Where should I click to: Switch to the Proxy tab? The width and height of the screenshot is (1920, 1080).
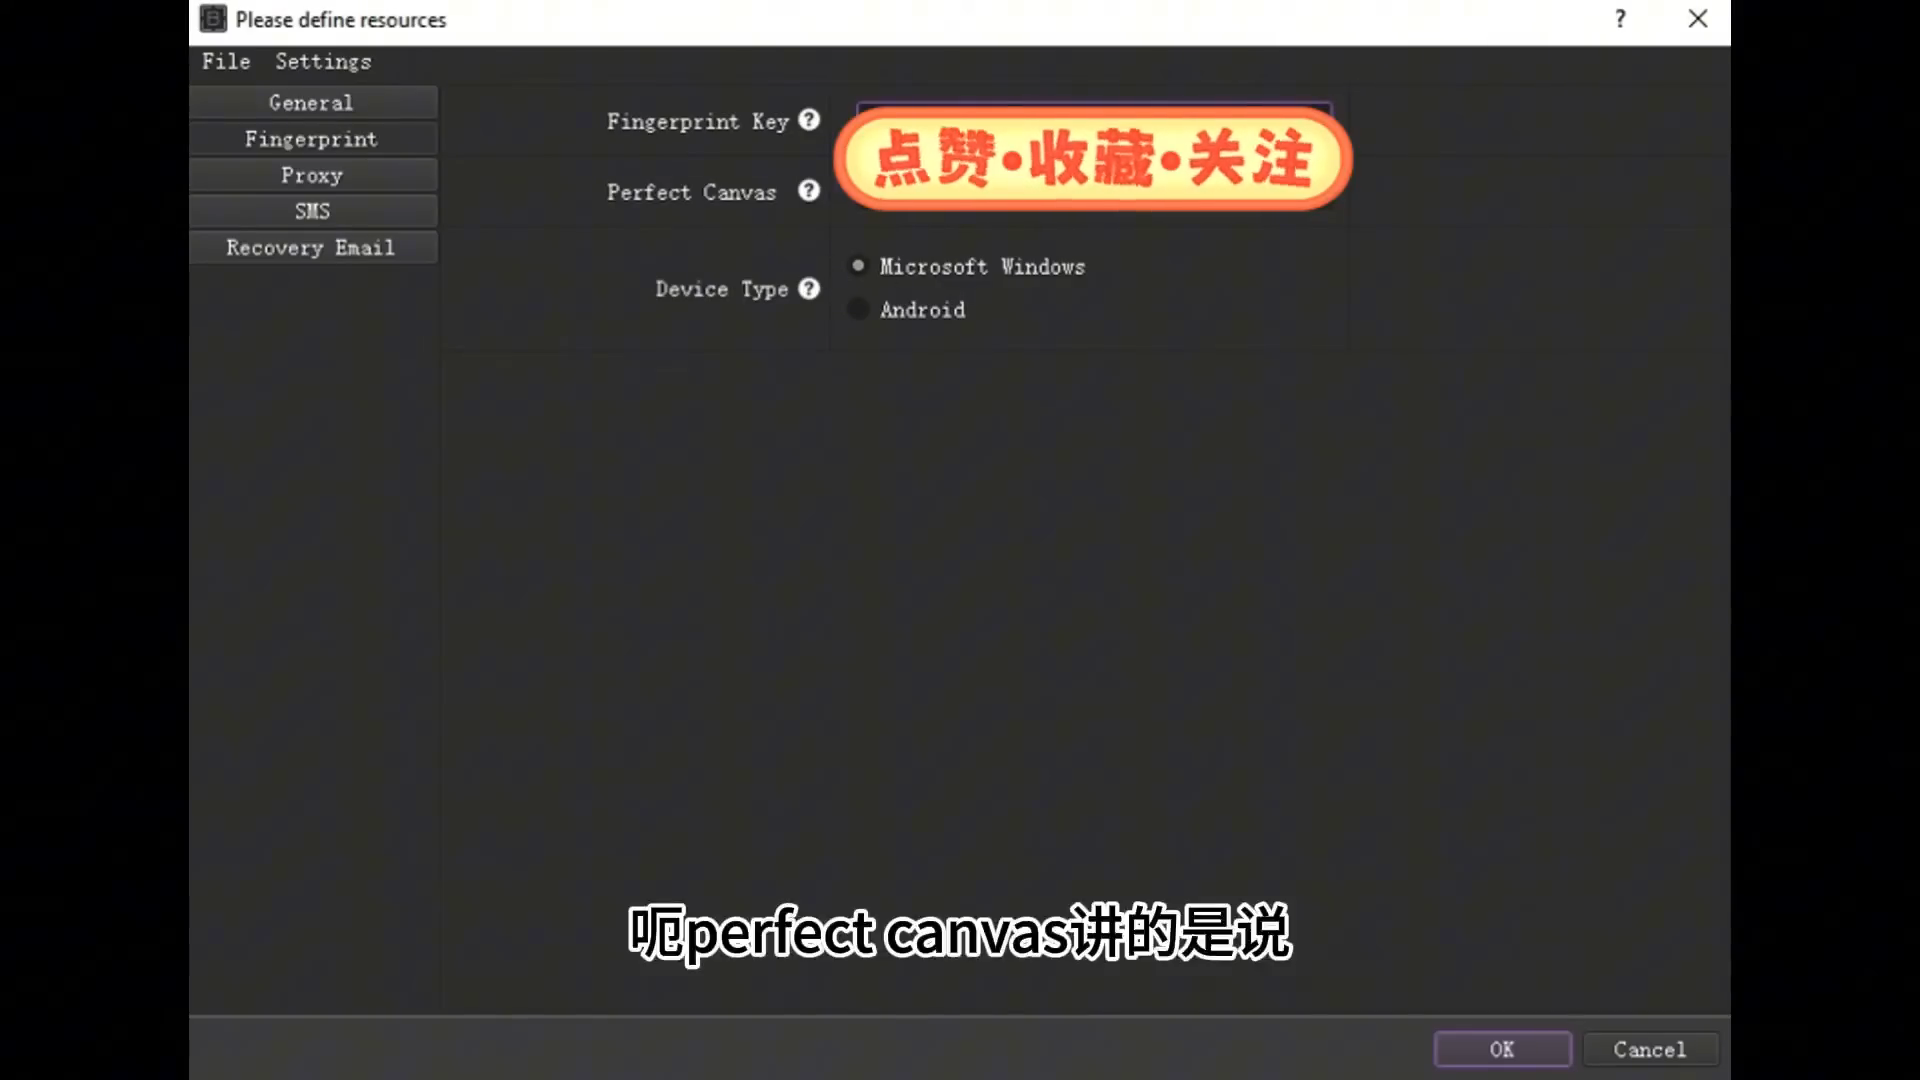point(313,175)
